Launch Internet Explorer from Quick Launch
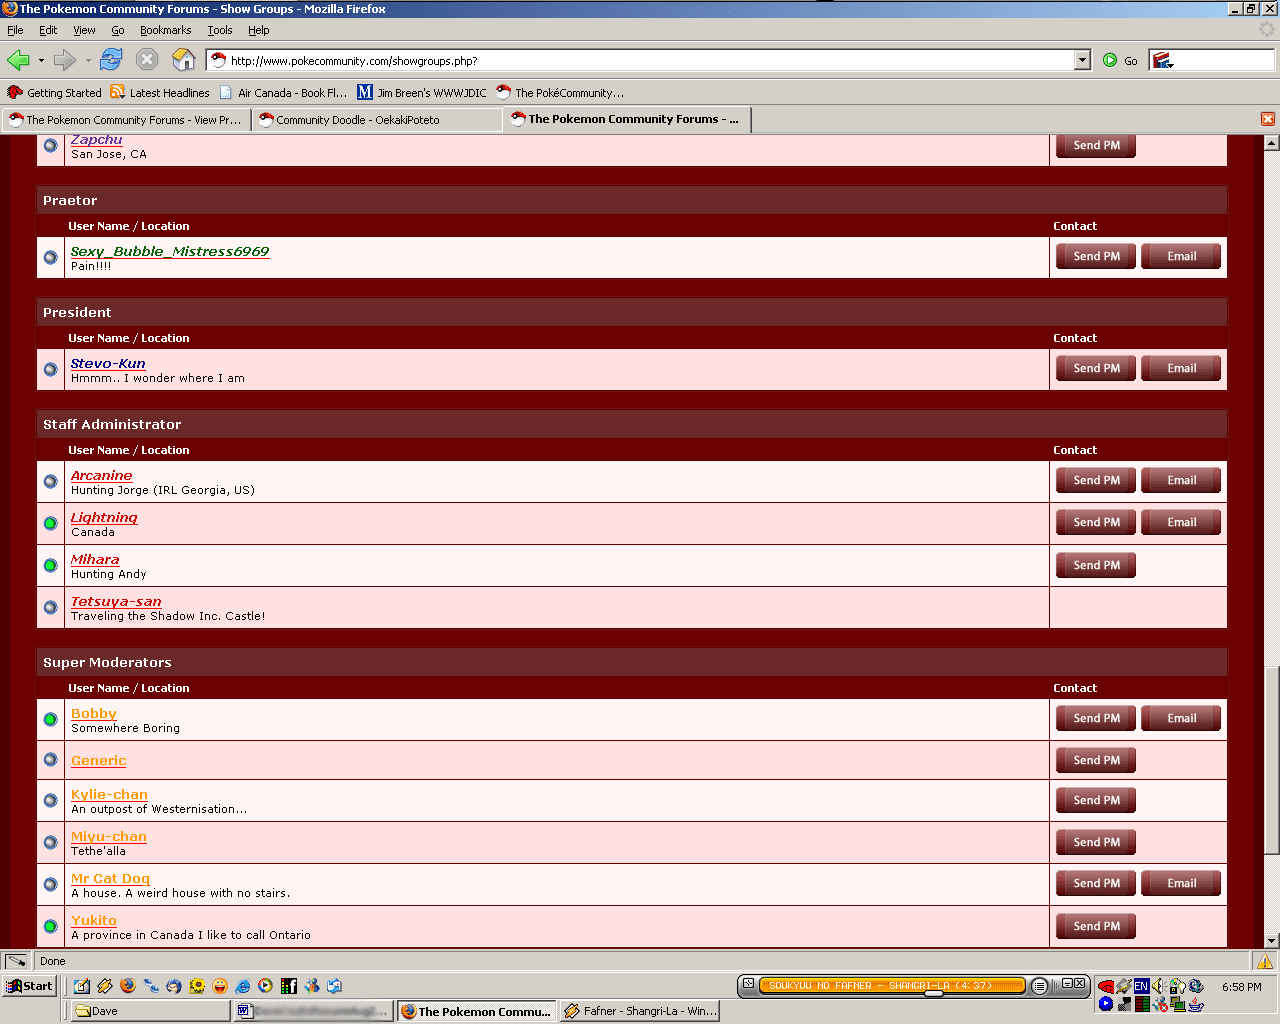Image resolution: width=1280 pixels, height=1024 pixels. 242,986
